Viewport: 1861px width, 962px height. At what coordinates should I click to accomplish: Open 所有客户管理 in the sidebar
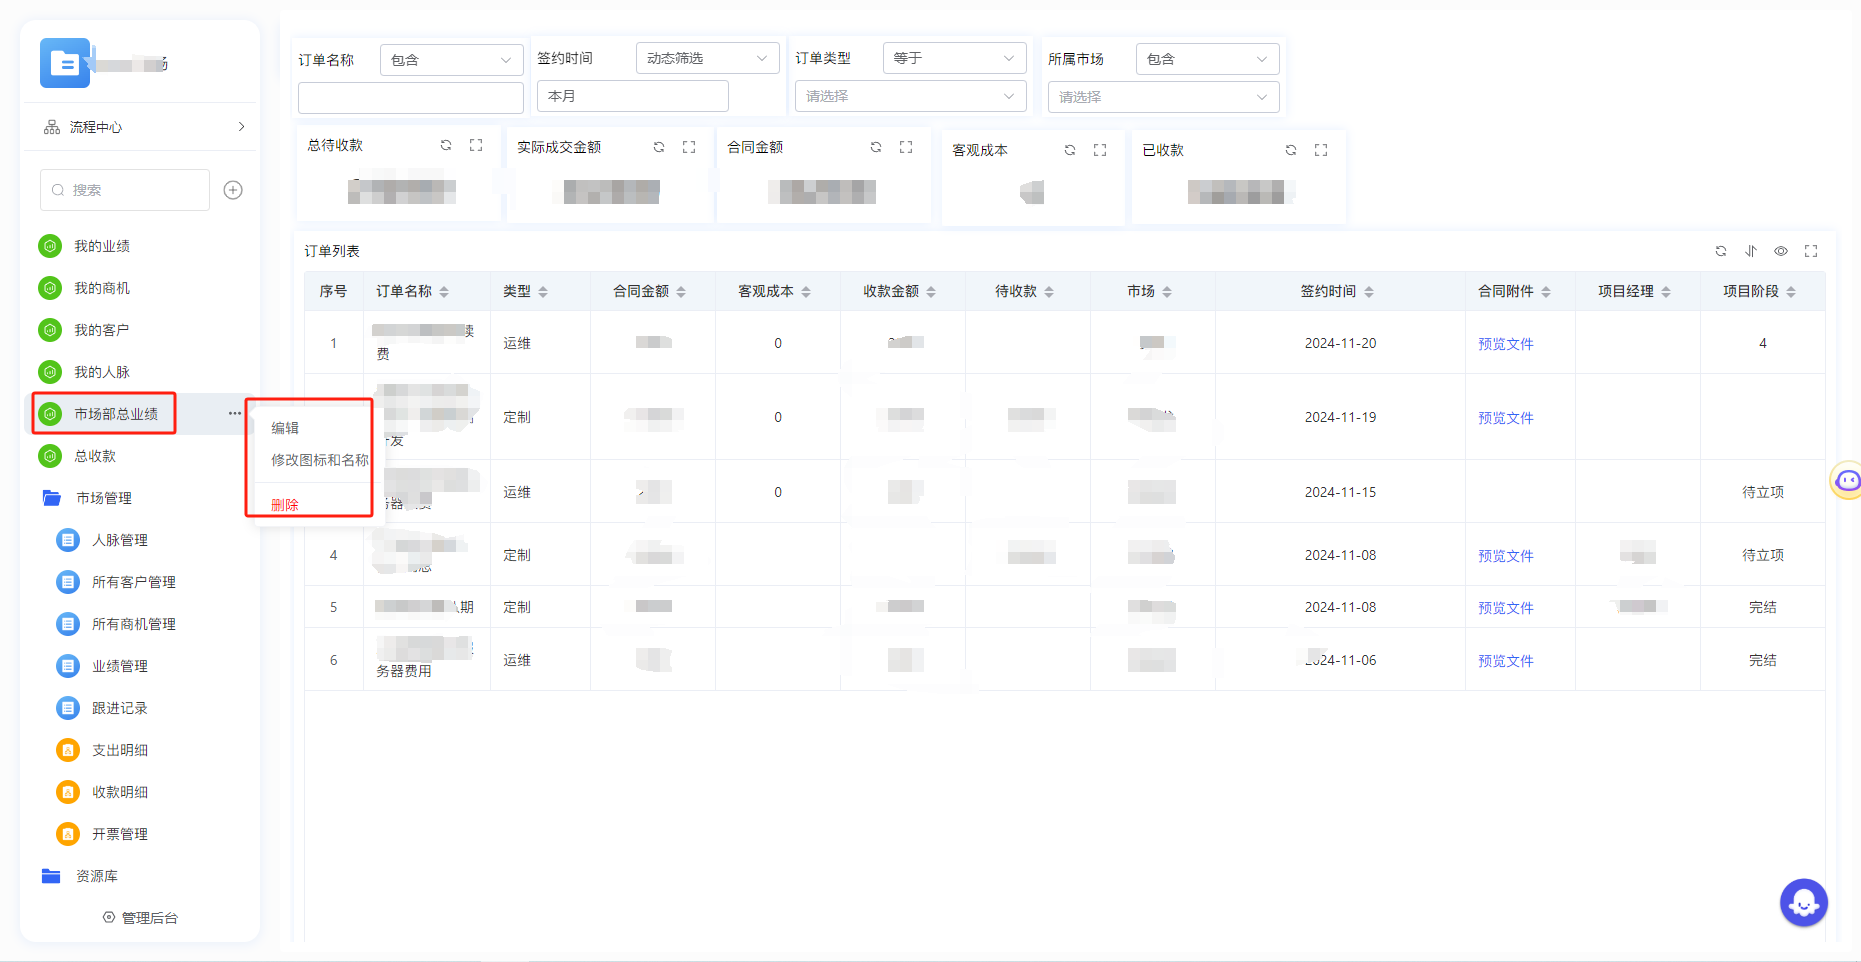click(x=133, y=582)
